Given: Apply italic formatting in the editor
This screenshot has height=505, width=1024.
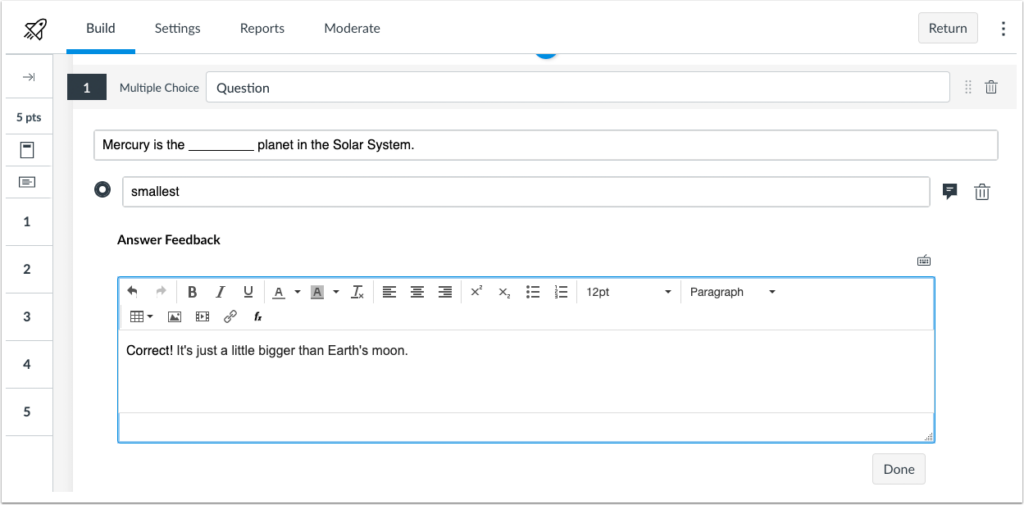Looking at the screenshot, I should pos(220,292).
